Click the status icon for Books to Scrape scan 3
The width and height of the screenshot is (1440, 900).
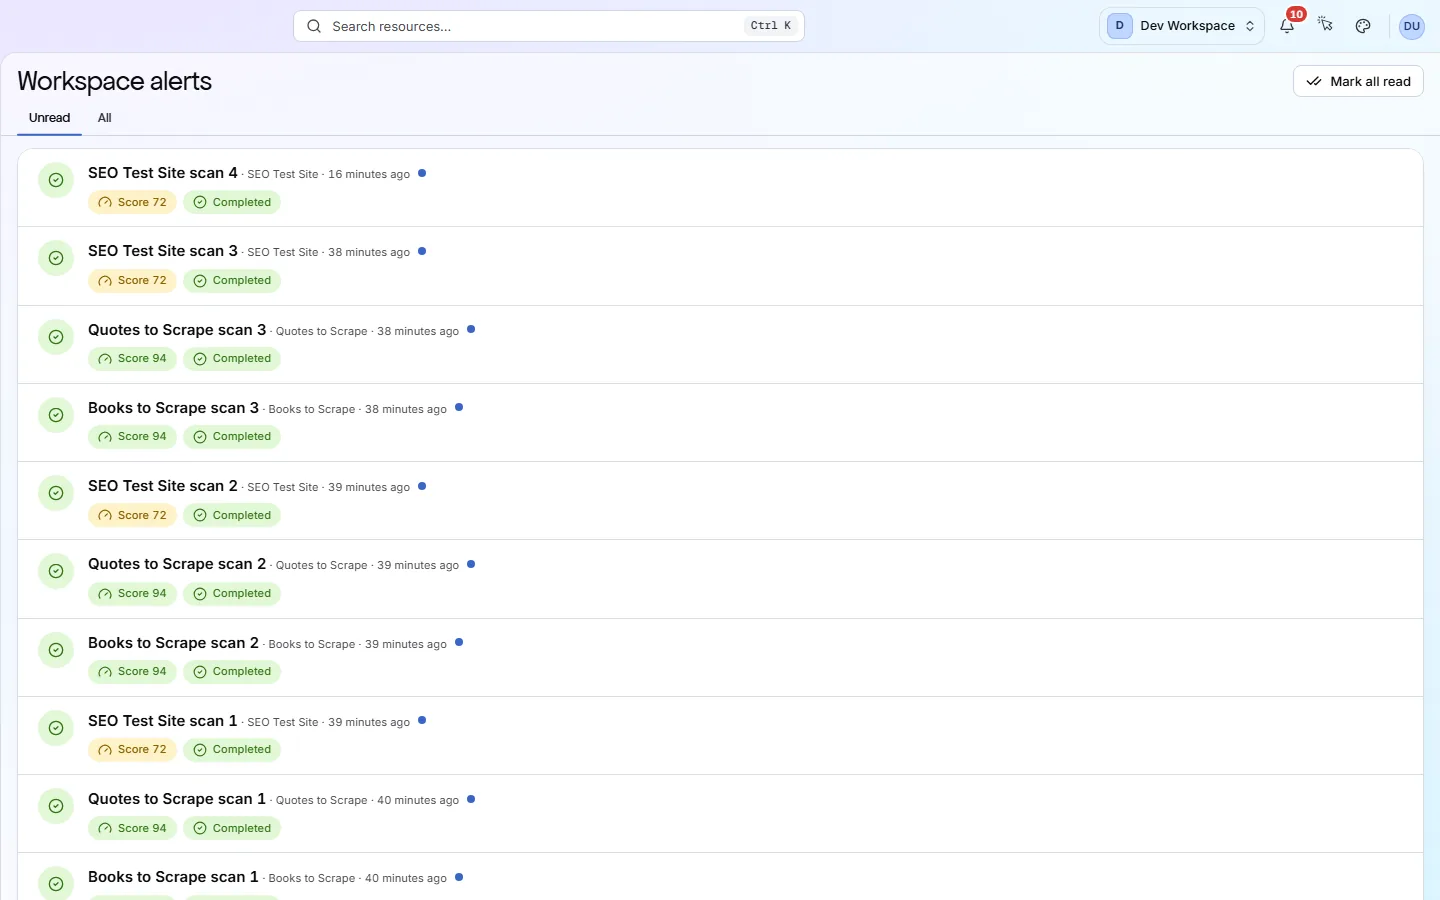pyautogui.click(x=56, y=415)
